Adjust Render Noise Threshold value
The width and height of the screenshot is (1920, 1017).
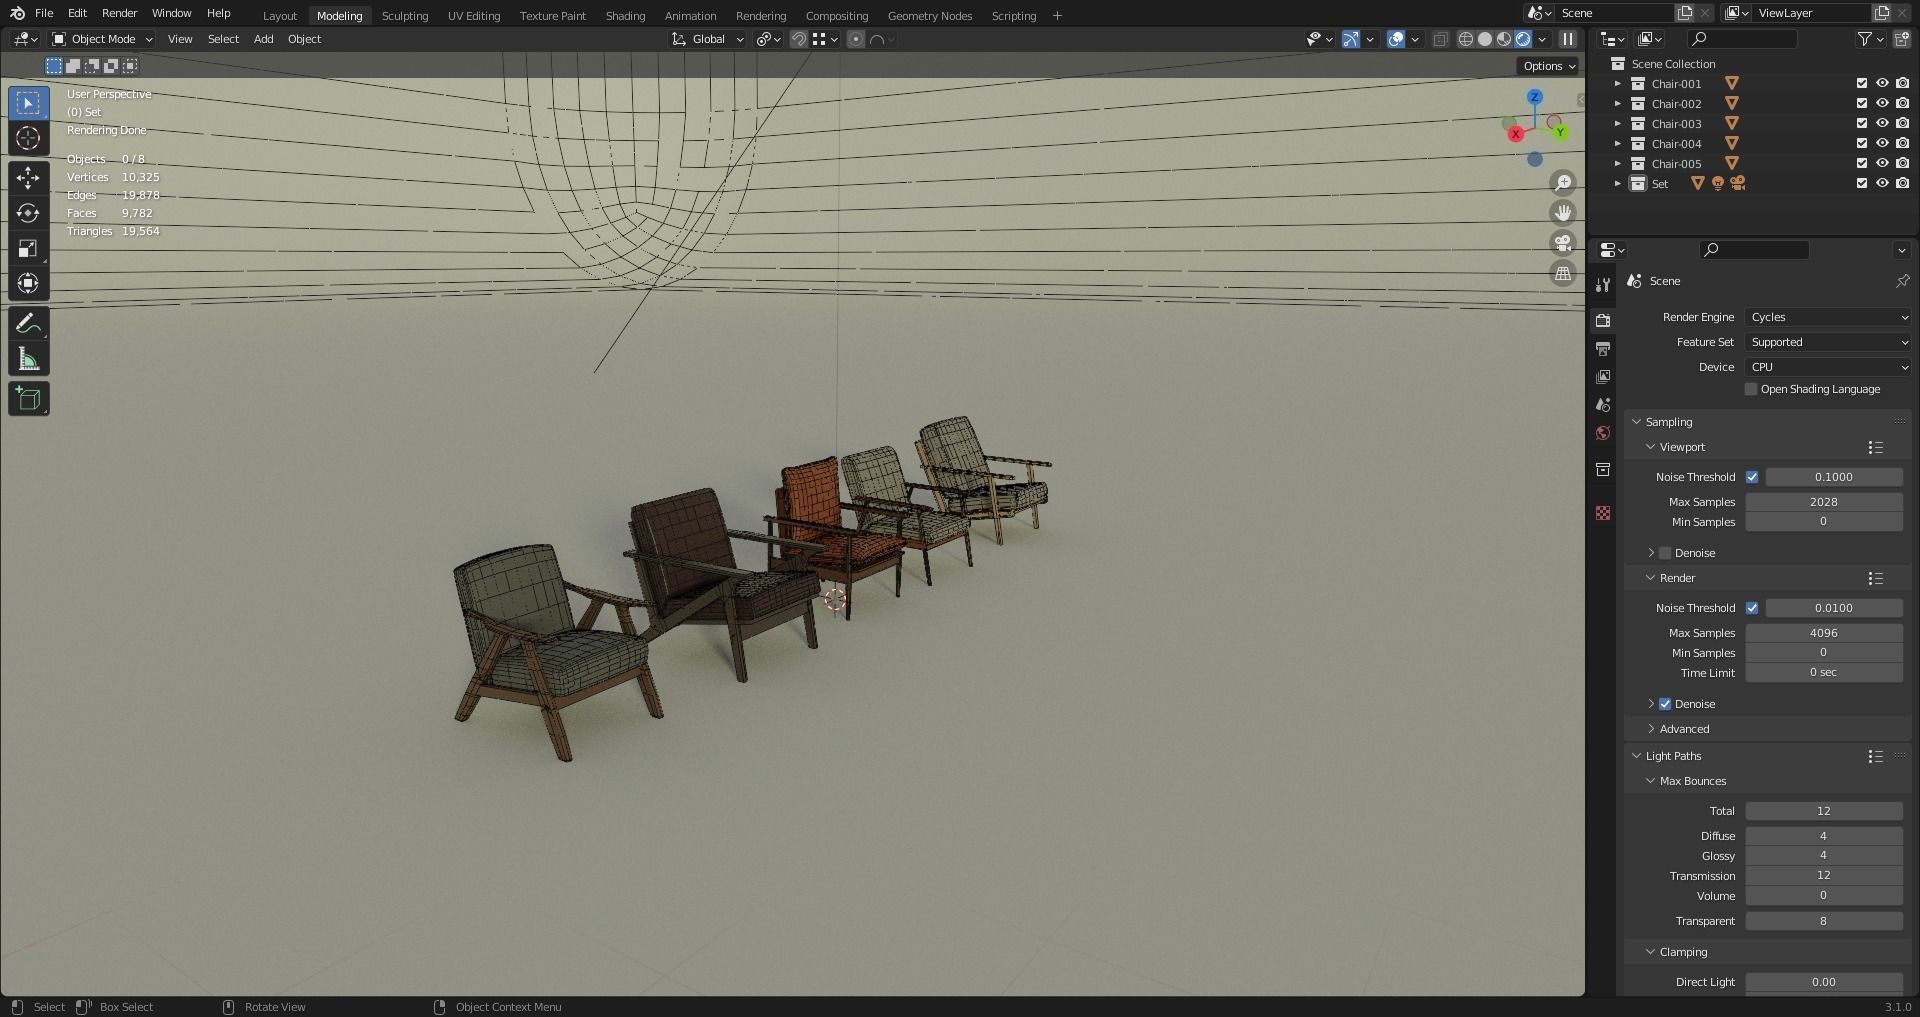click(1834, 608)
